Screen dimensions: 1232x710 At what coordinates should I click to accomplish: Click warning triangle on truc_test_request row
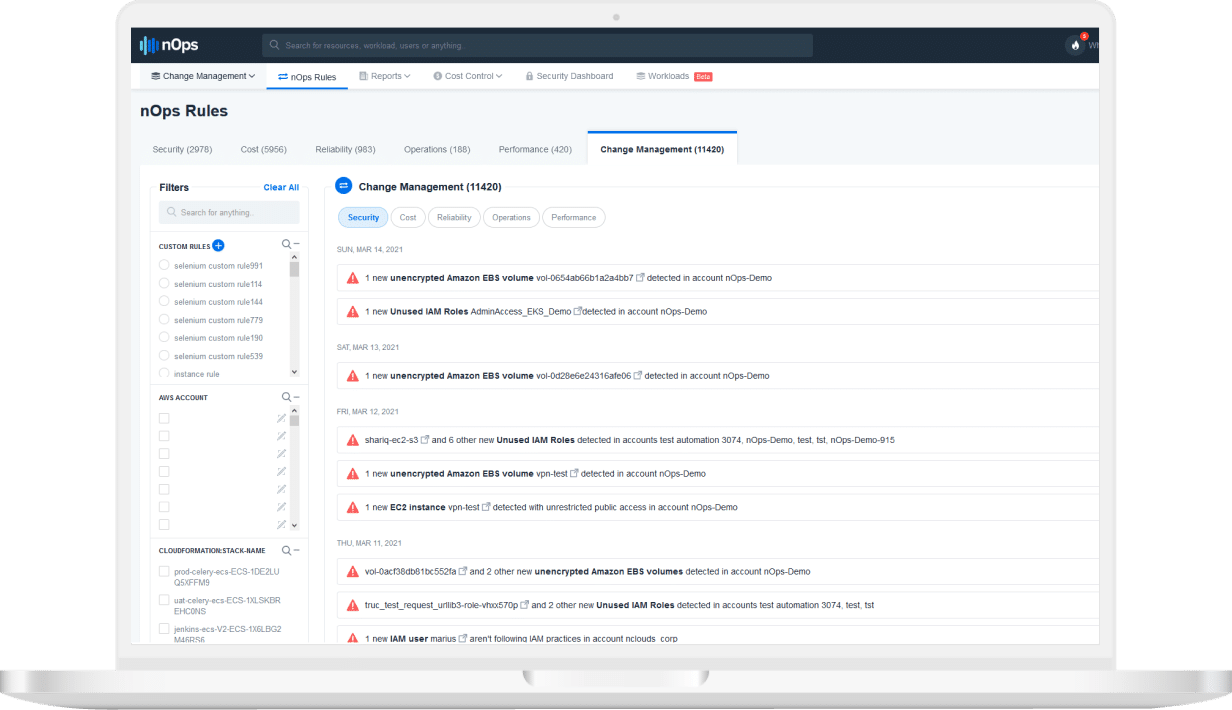(352, 605)
